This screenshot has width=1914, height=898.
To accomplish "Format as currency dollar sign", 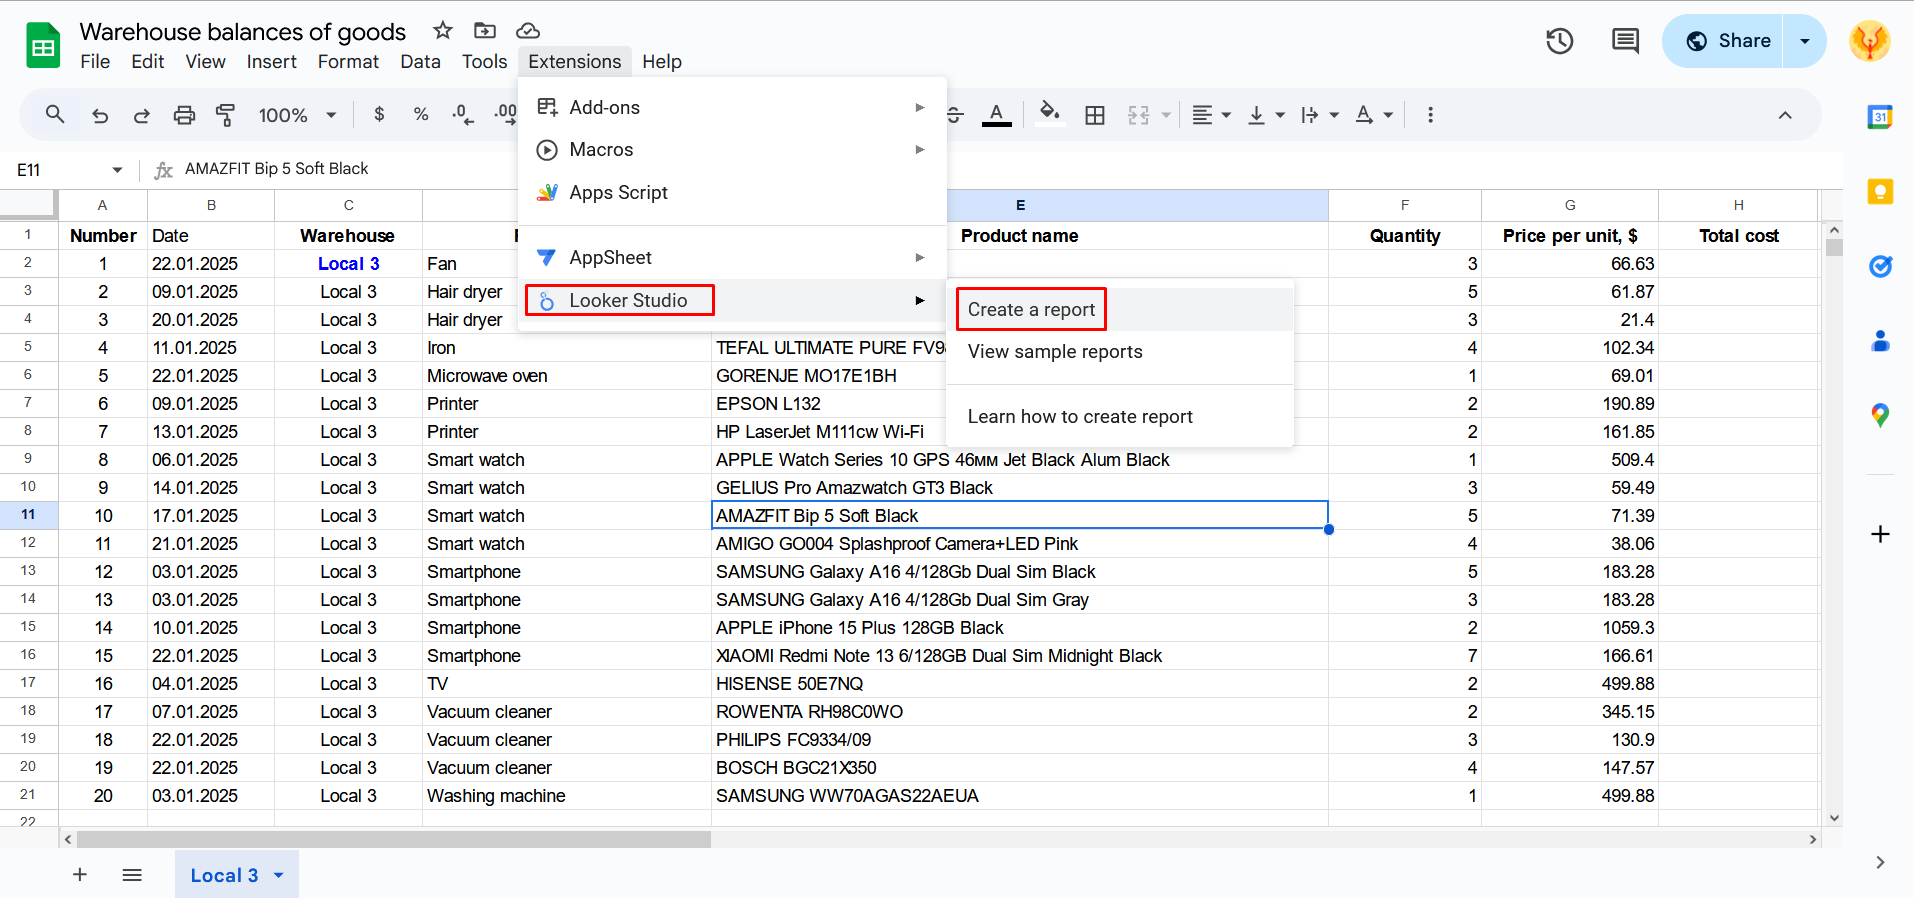I will pyautogui.click(x=379, y=115).
